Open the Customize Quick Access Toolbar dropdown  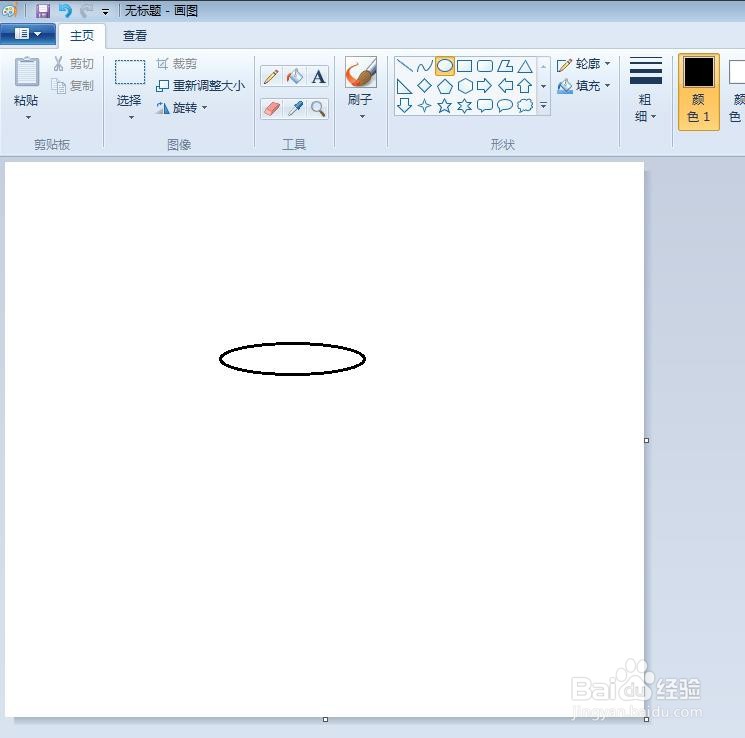[x=105, y=11]
